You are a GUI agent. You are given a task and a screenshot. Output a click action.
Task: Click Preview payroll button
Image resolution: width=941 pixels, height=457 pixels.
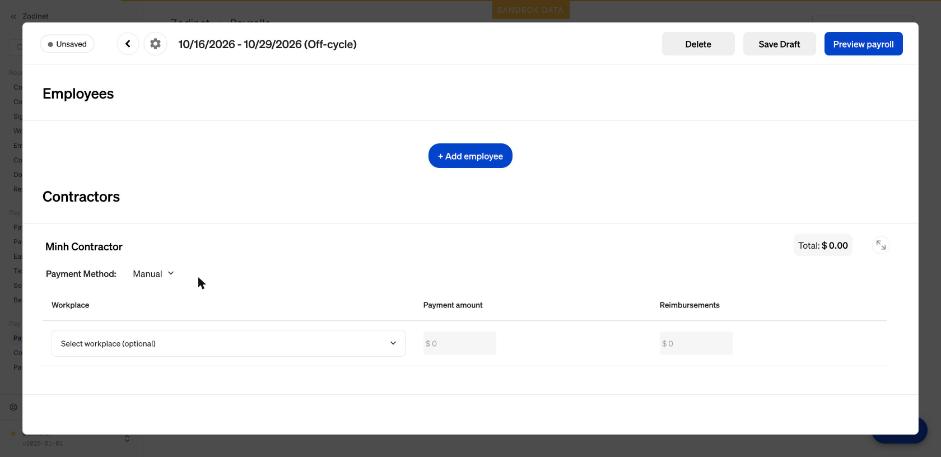pyautogui.click(x=863, y=44)
